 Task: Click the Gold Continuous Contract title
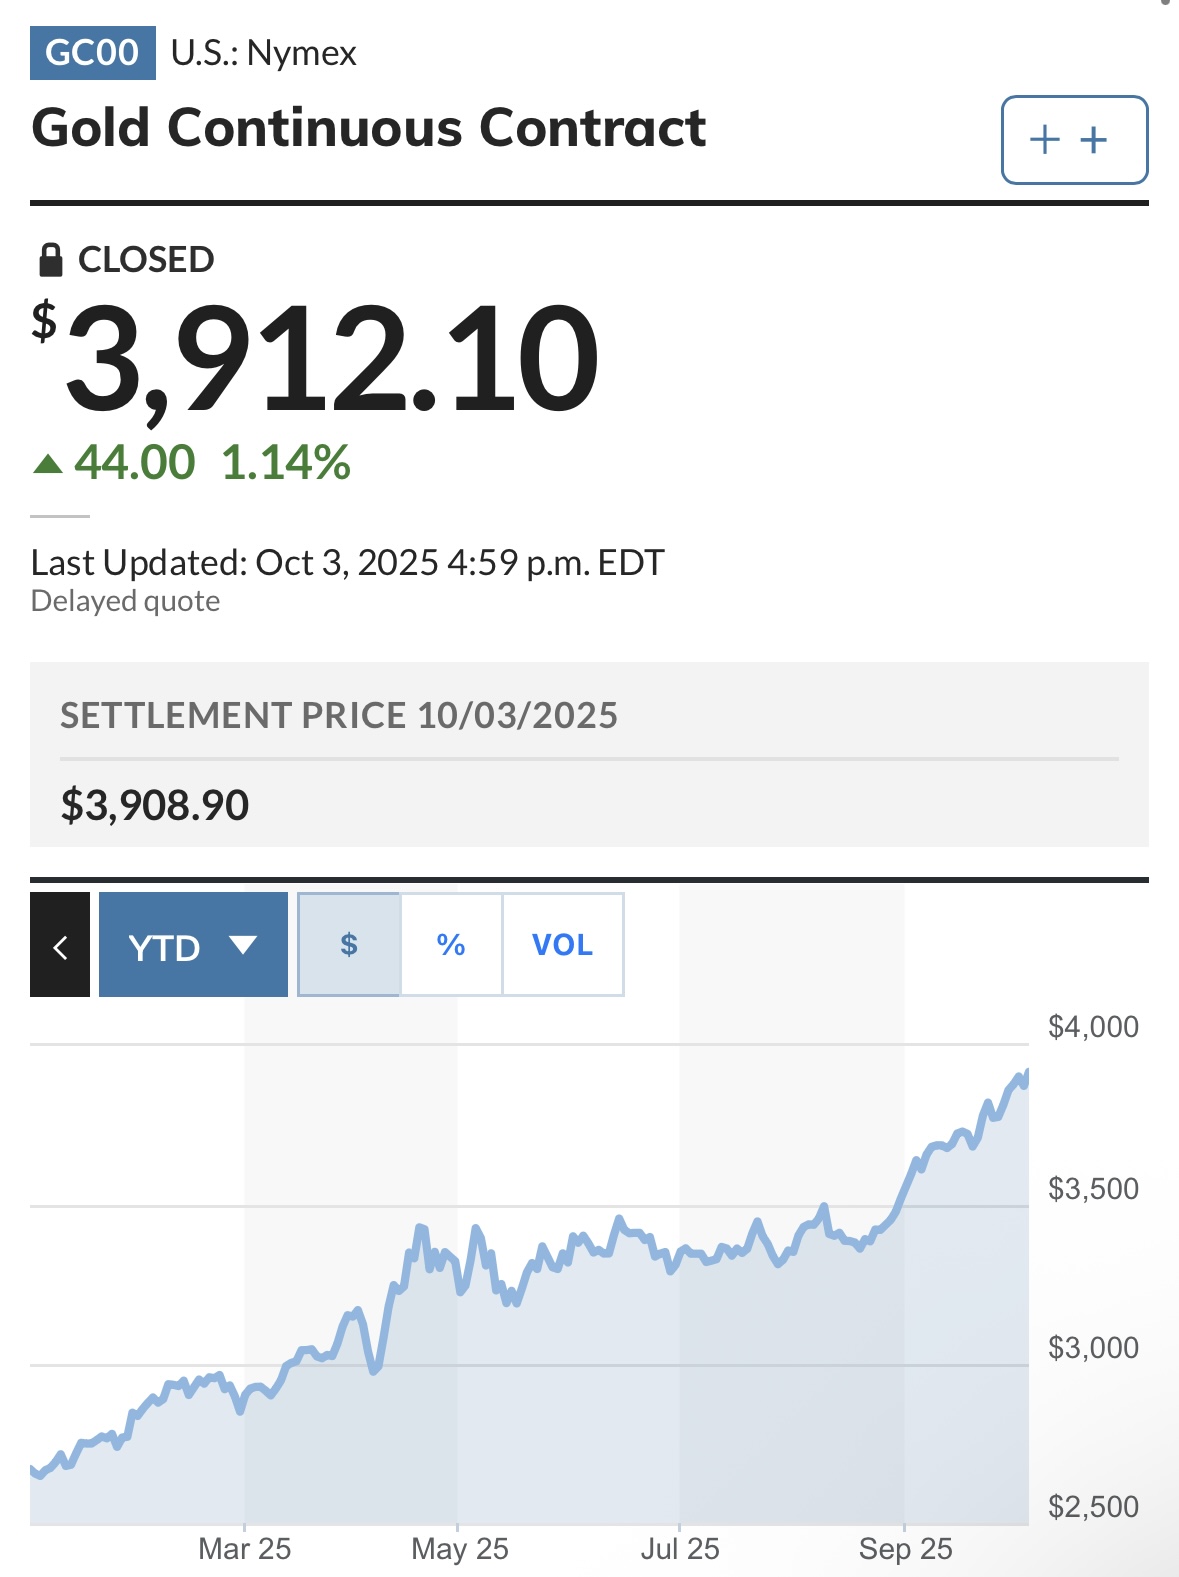click(x=369, y=128)
